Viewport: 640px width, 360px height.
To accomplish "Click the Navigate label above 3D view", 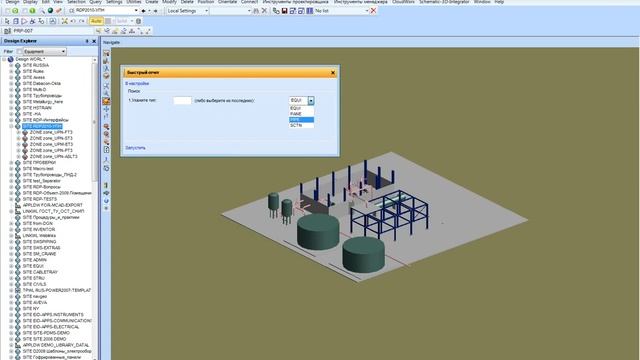I will click(111, 42).
